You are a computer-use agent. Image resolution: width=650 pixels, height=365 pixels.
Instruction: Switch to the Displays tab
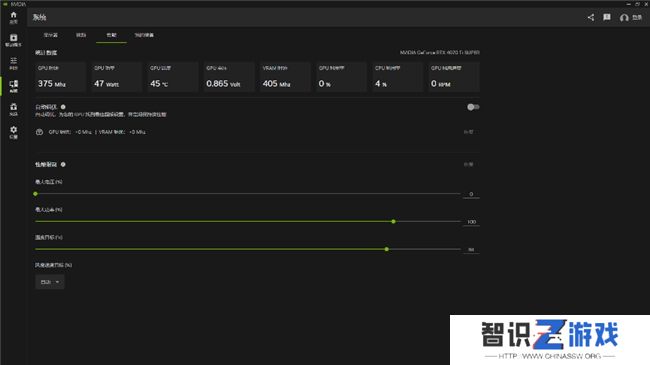pos(51,35)
